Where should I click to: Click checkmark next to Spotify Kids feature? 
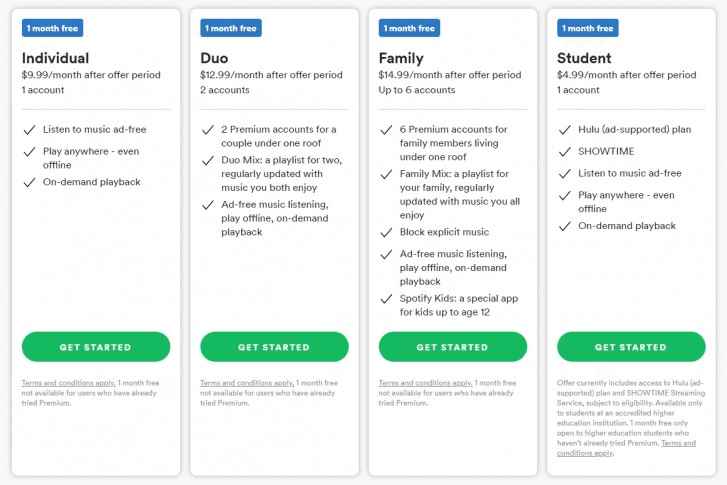[386, 299]
